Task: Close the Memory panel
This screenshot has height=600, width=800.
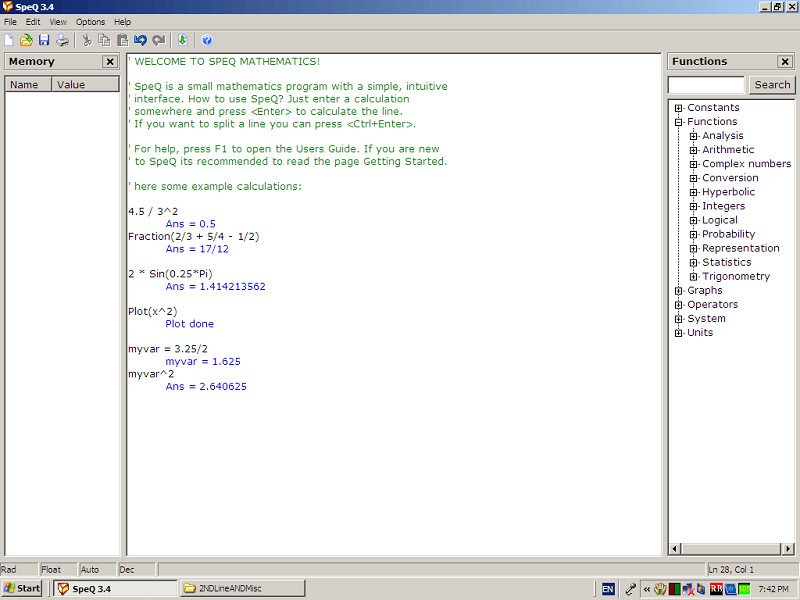Action: pyautogui.click(x=110, y=62)
